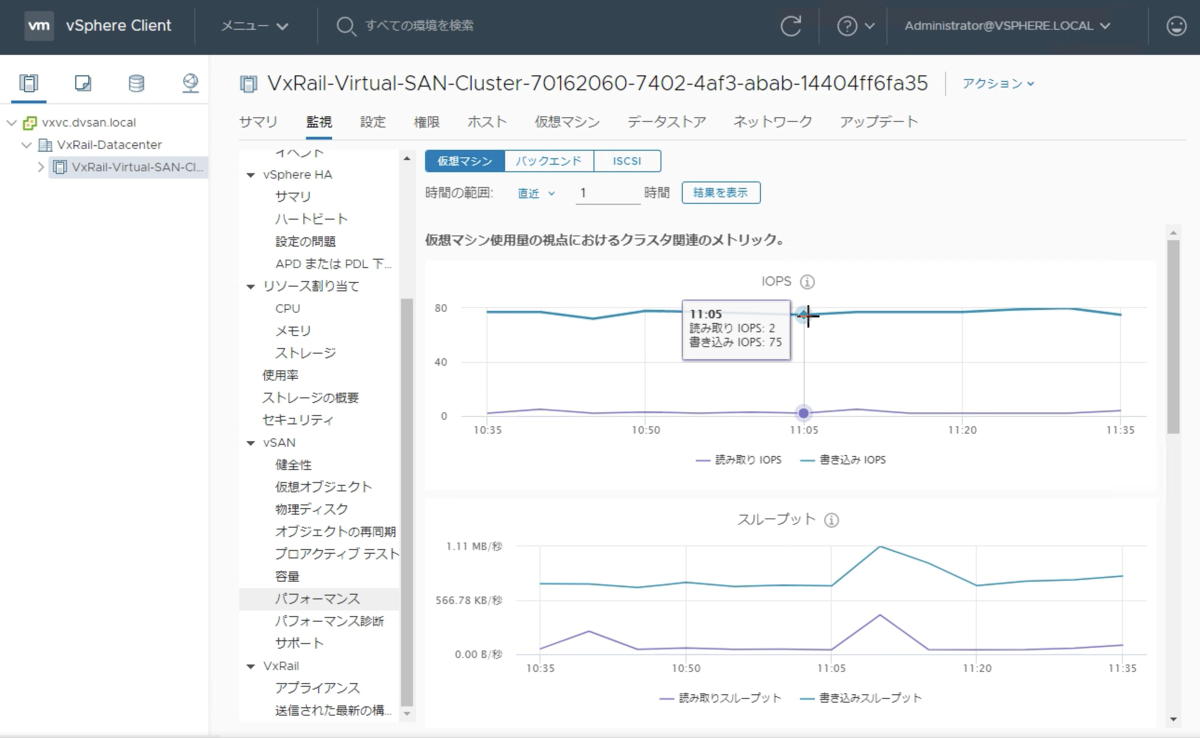
Task: Click the VxRail-Datacenter icon in tree
Action: click(45, 145)
